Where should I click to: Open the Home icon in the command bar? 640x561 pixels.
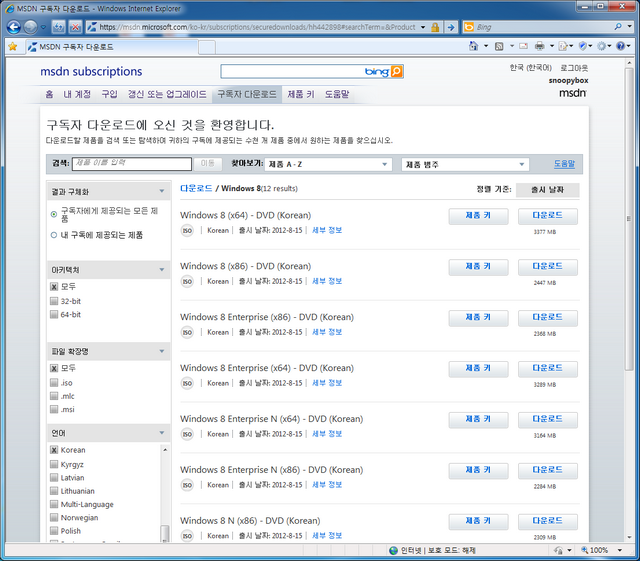[473, 46]
